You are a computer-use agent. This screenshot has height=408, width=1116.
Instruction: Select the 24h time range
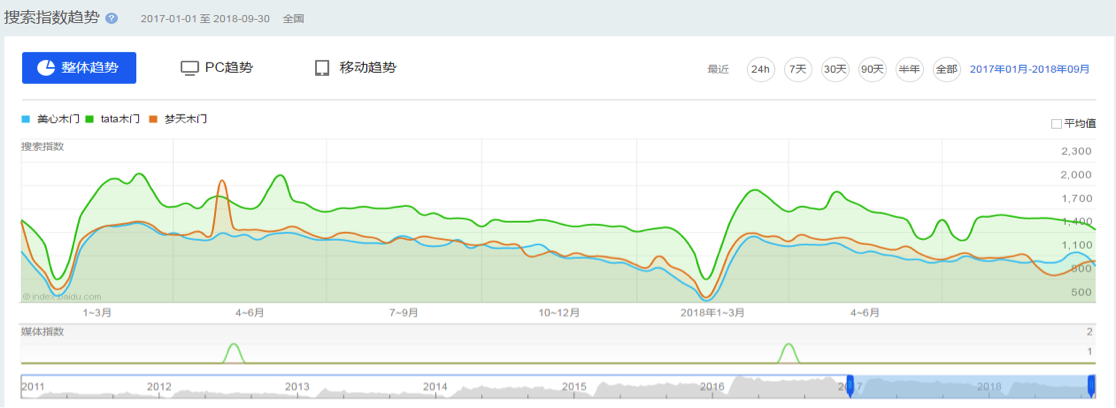coord(760,69)
